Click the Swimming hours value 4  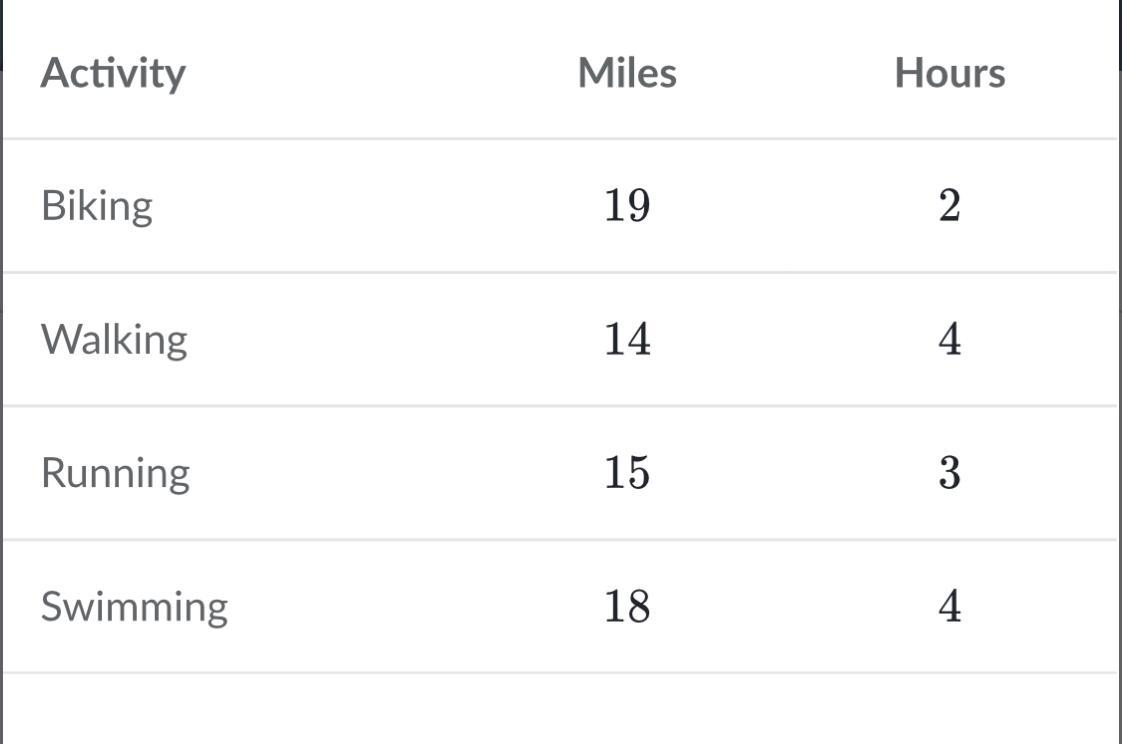click(x=949, y=606)
